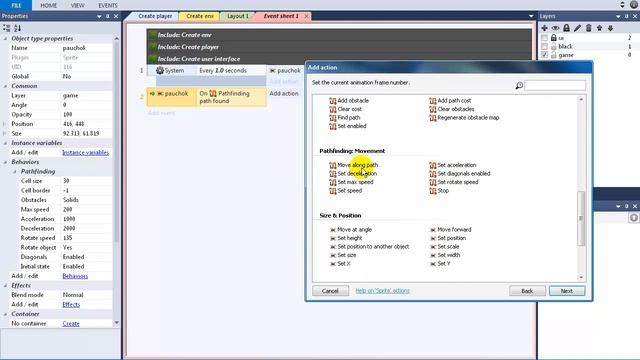Click the Next button
Image resolution: width=640 pixels, height=360 pixels.
[x=567, y=291]
